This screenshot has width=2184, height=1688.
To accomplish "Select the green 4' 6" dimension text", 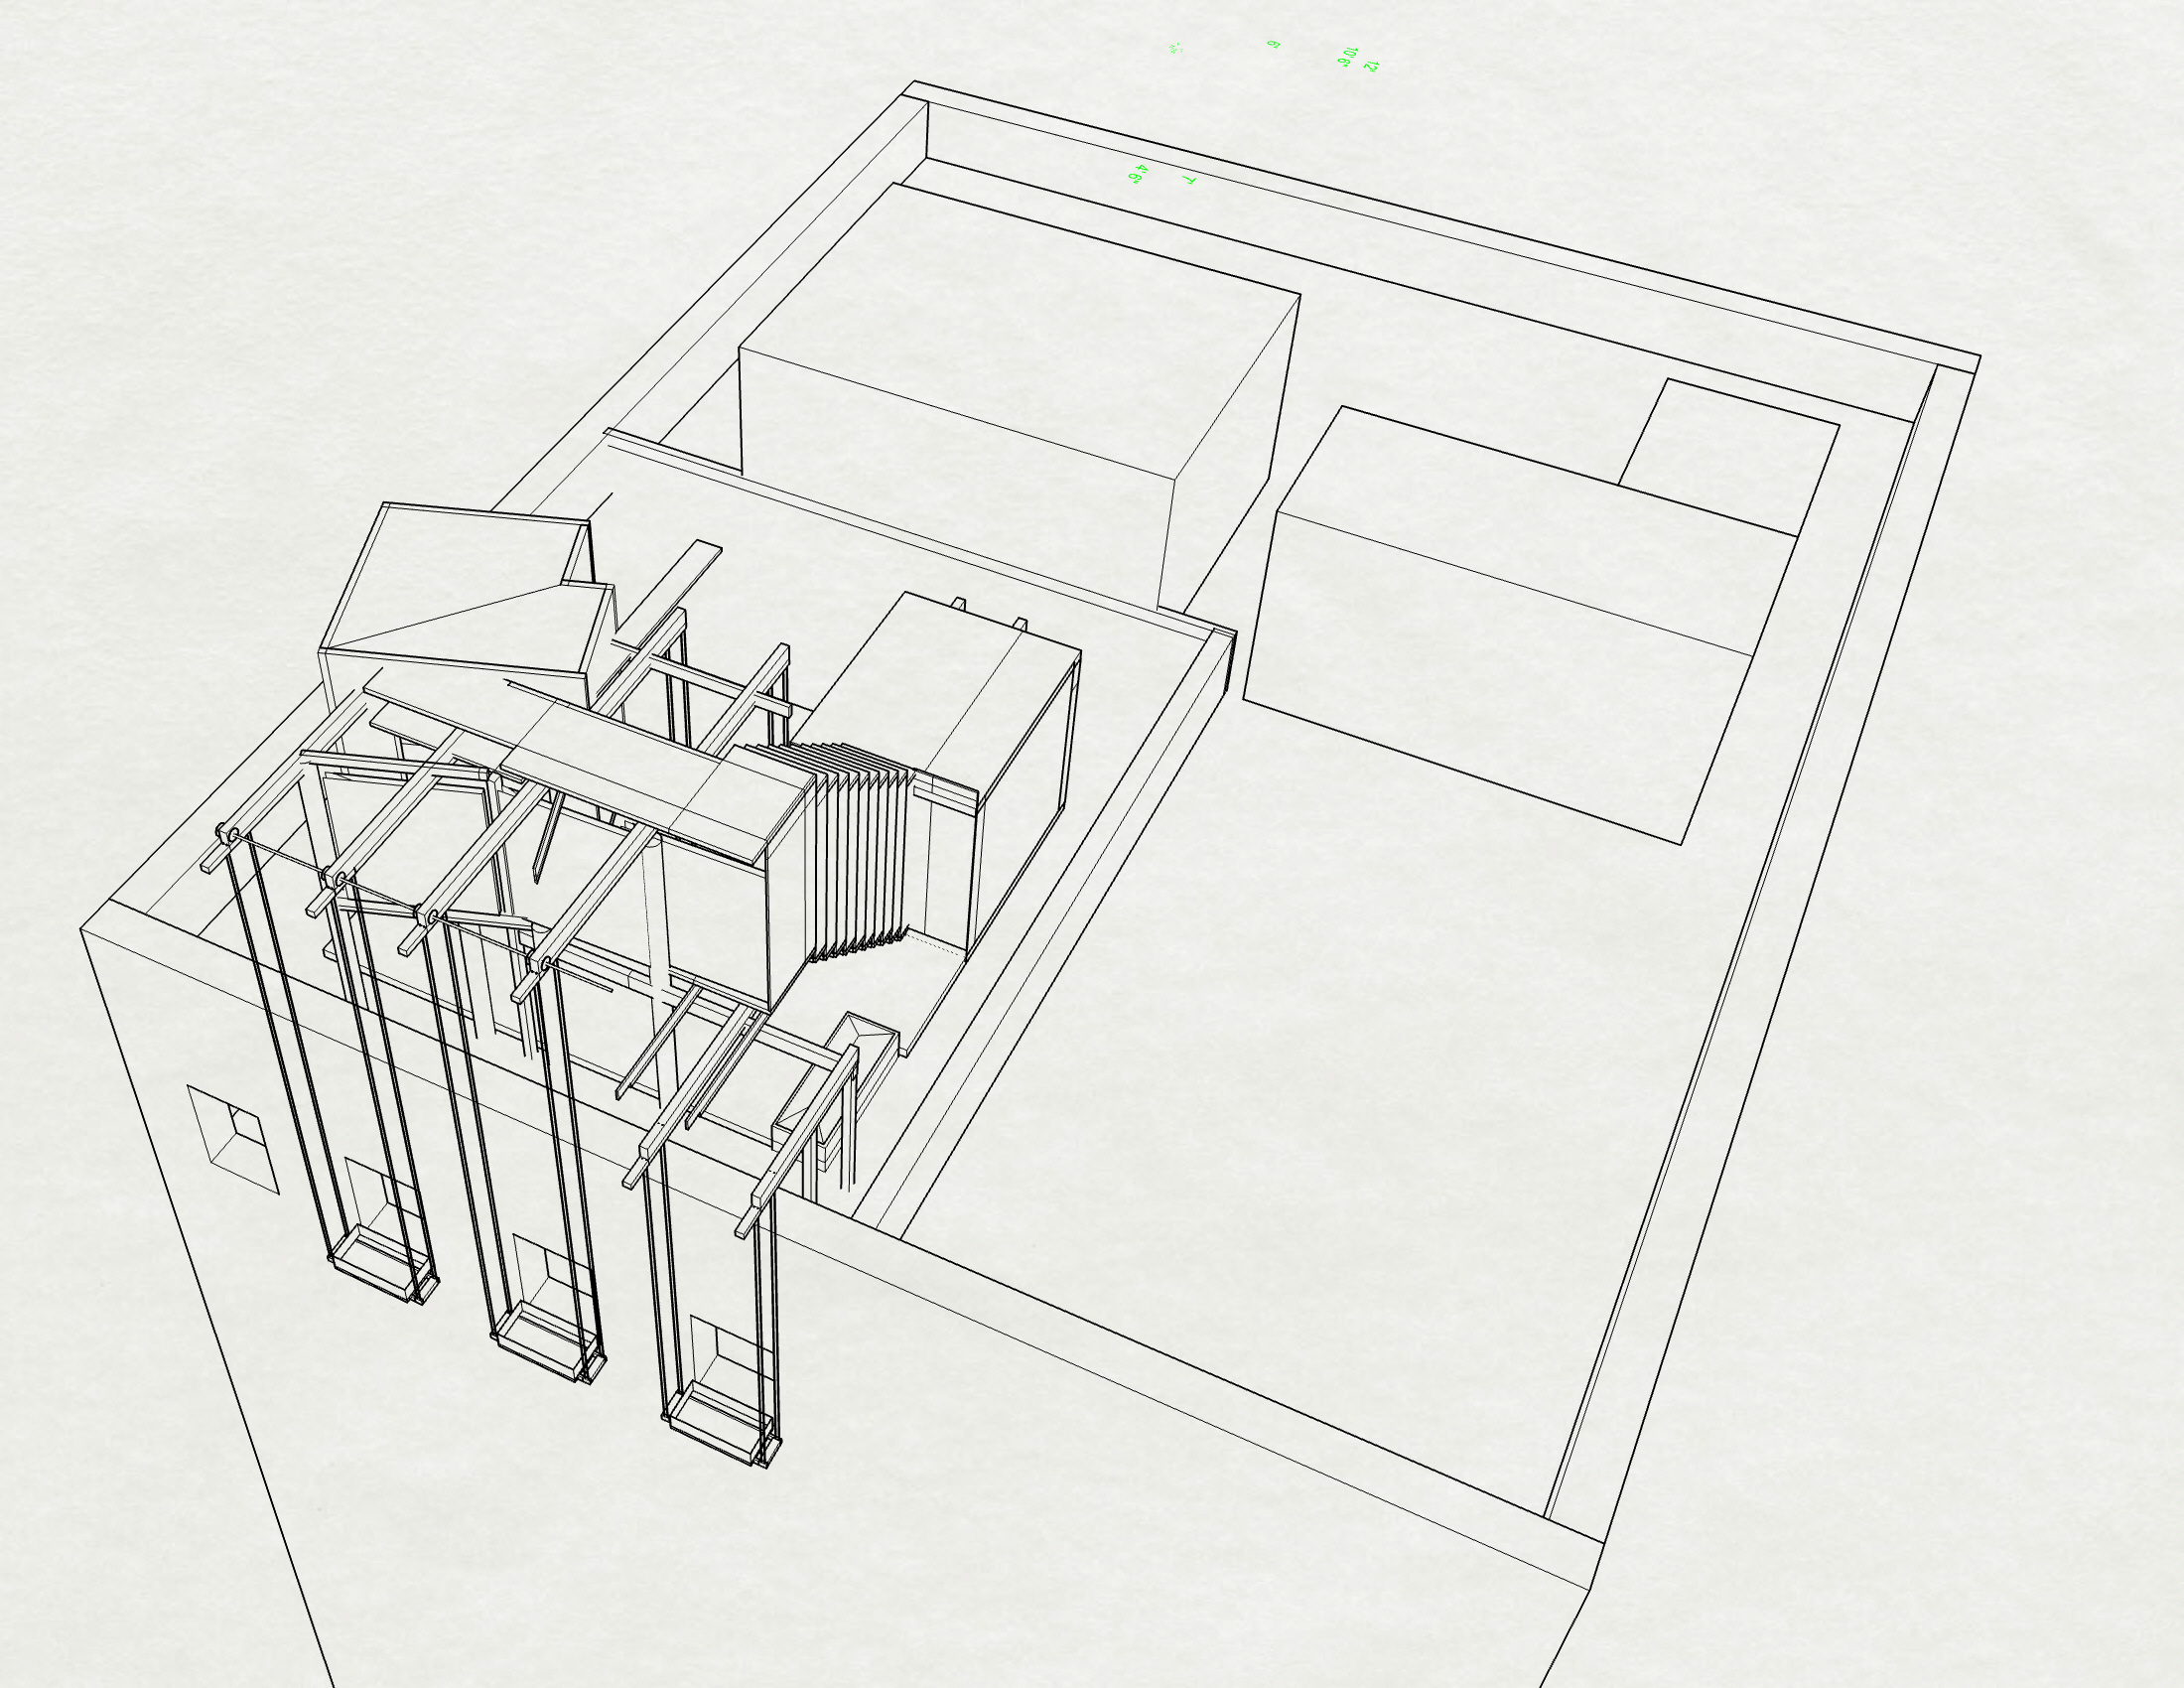I will (x=1138, y=174).
